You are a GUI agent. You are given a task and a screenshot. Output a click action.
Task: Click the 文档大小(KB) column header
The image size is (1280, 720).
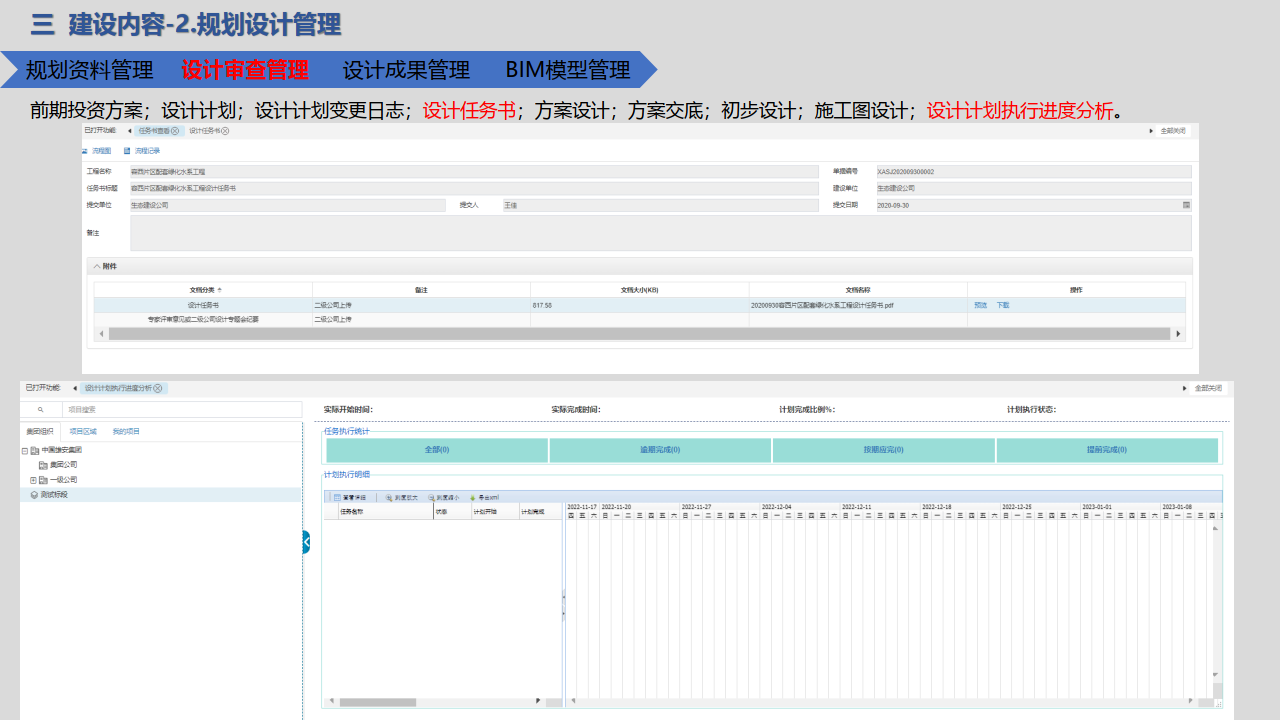[x=640, y=290]
